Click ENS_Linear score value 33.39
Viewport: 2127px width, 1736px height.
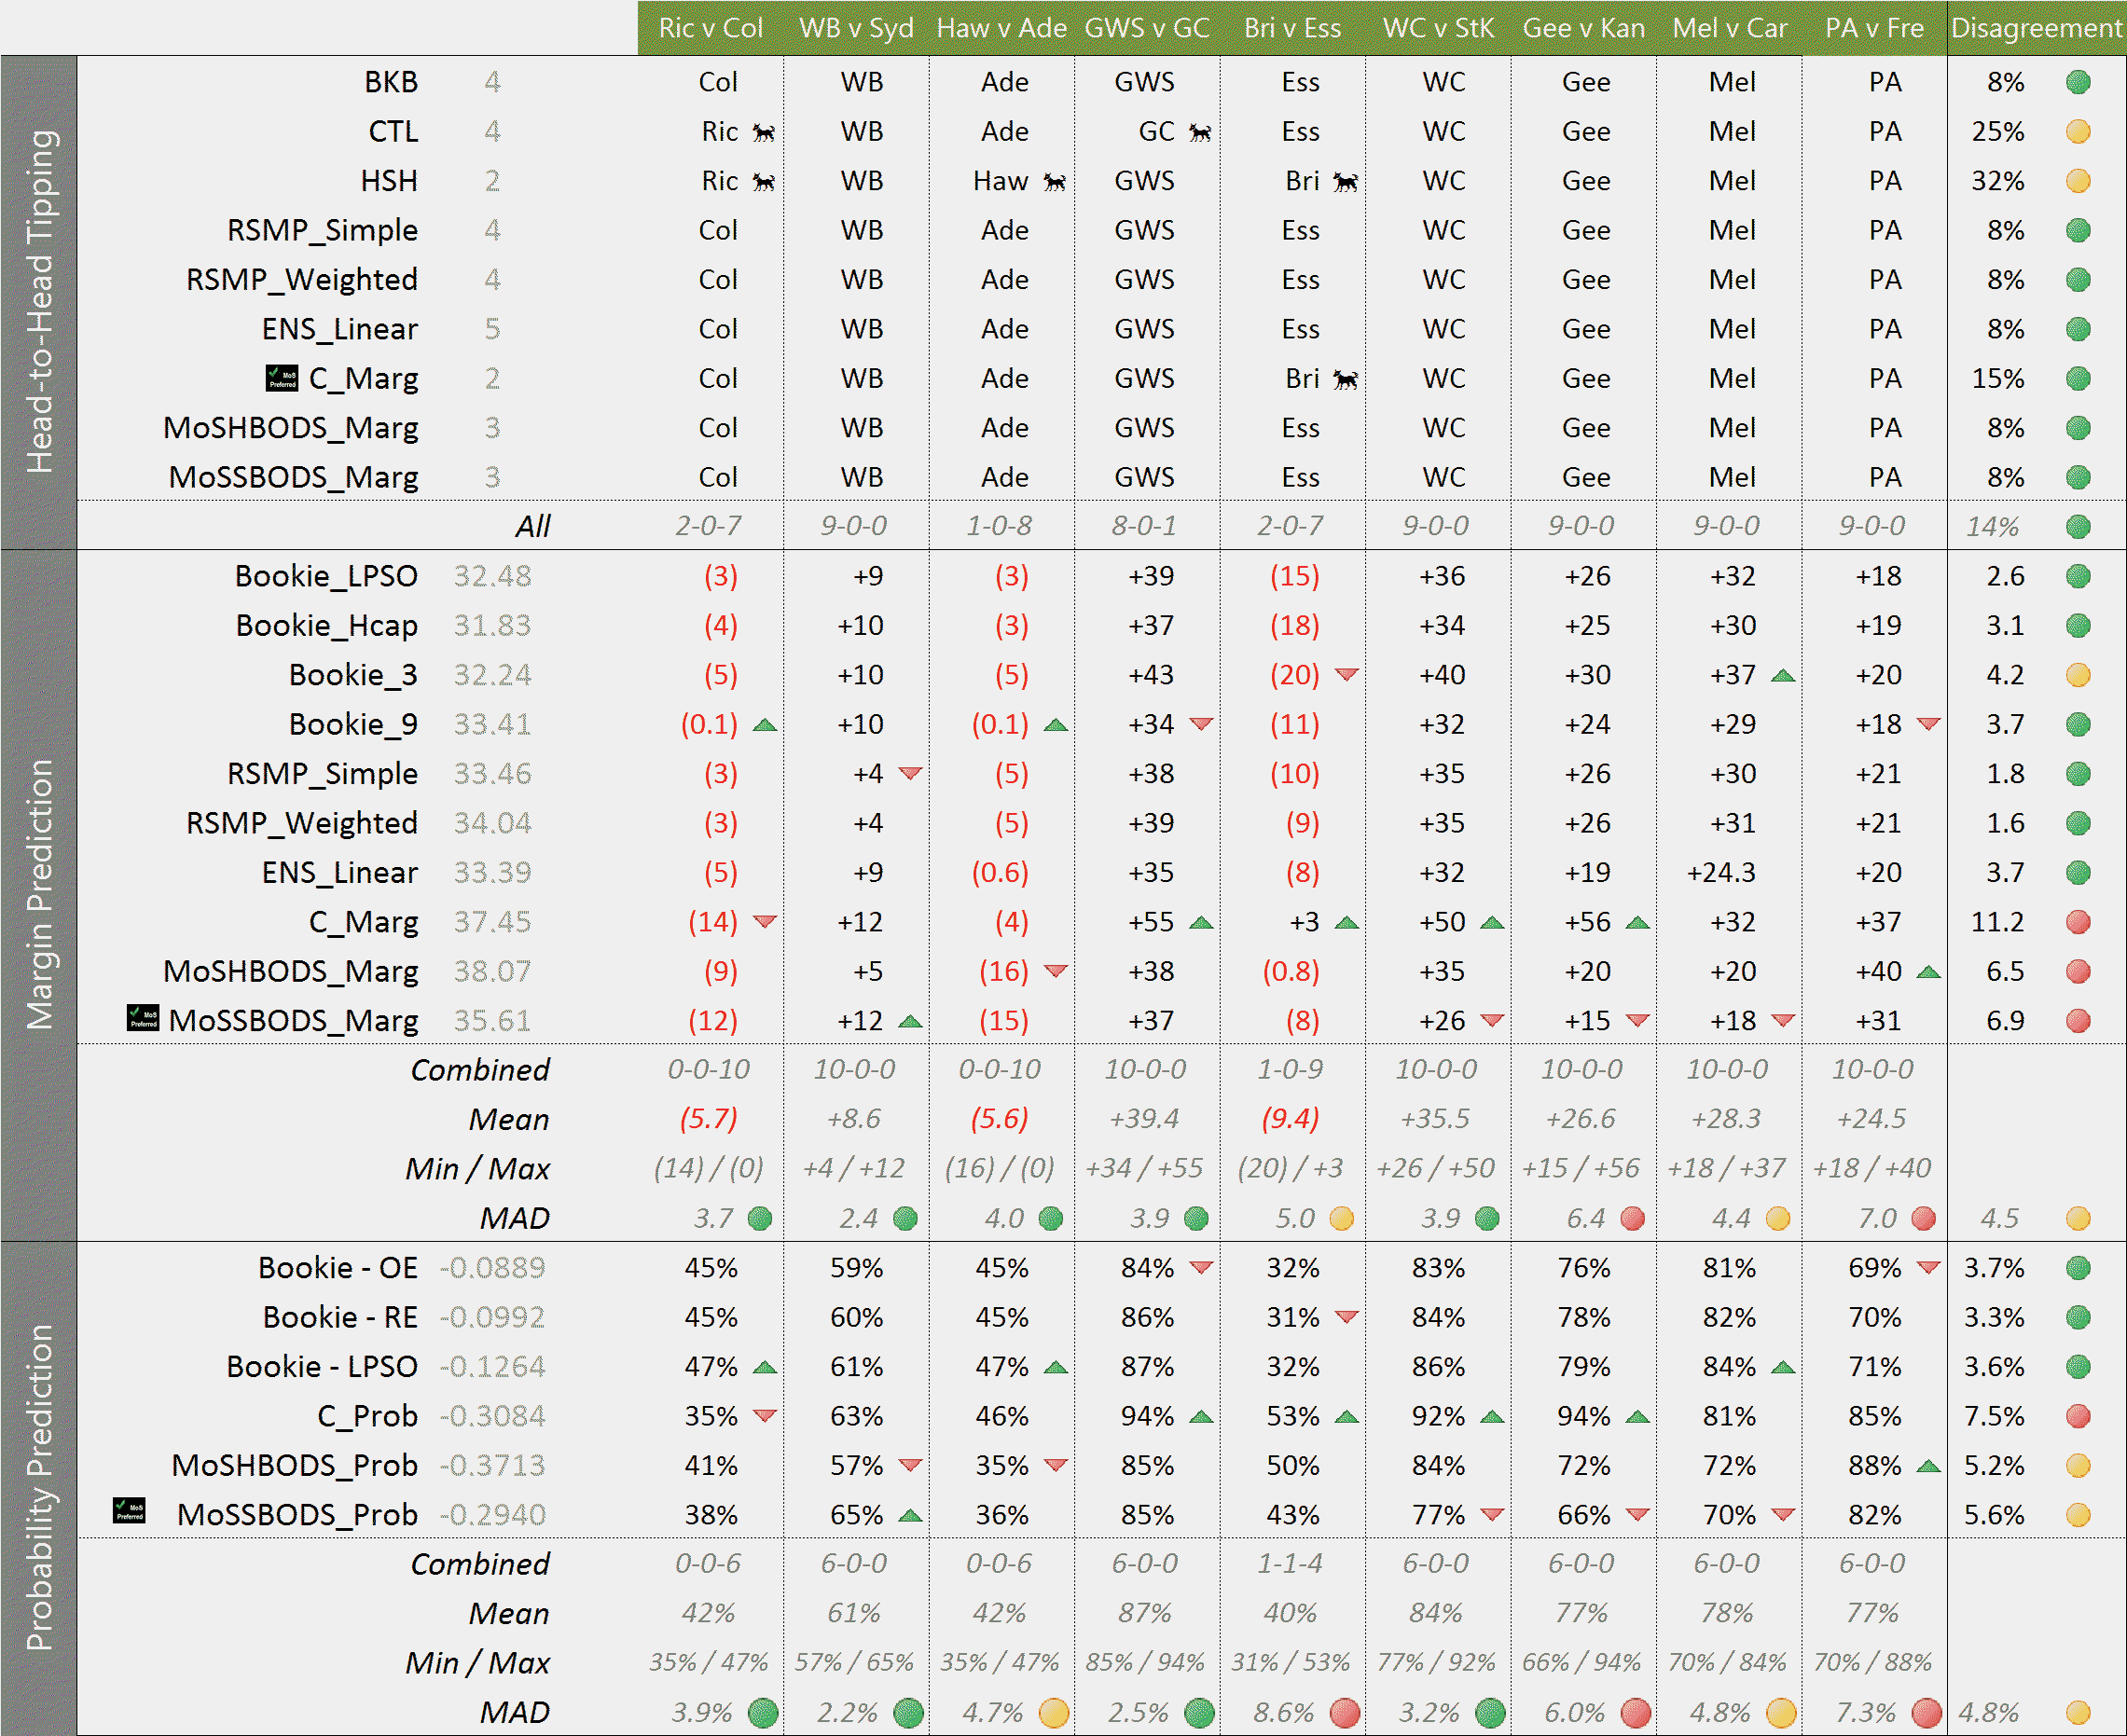(492, 873)
